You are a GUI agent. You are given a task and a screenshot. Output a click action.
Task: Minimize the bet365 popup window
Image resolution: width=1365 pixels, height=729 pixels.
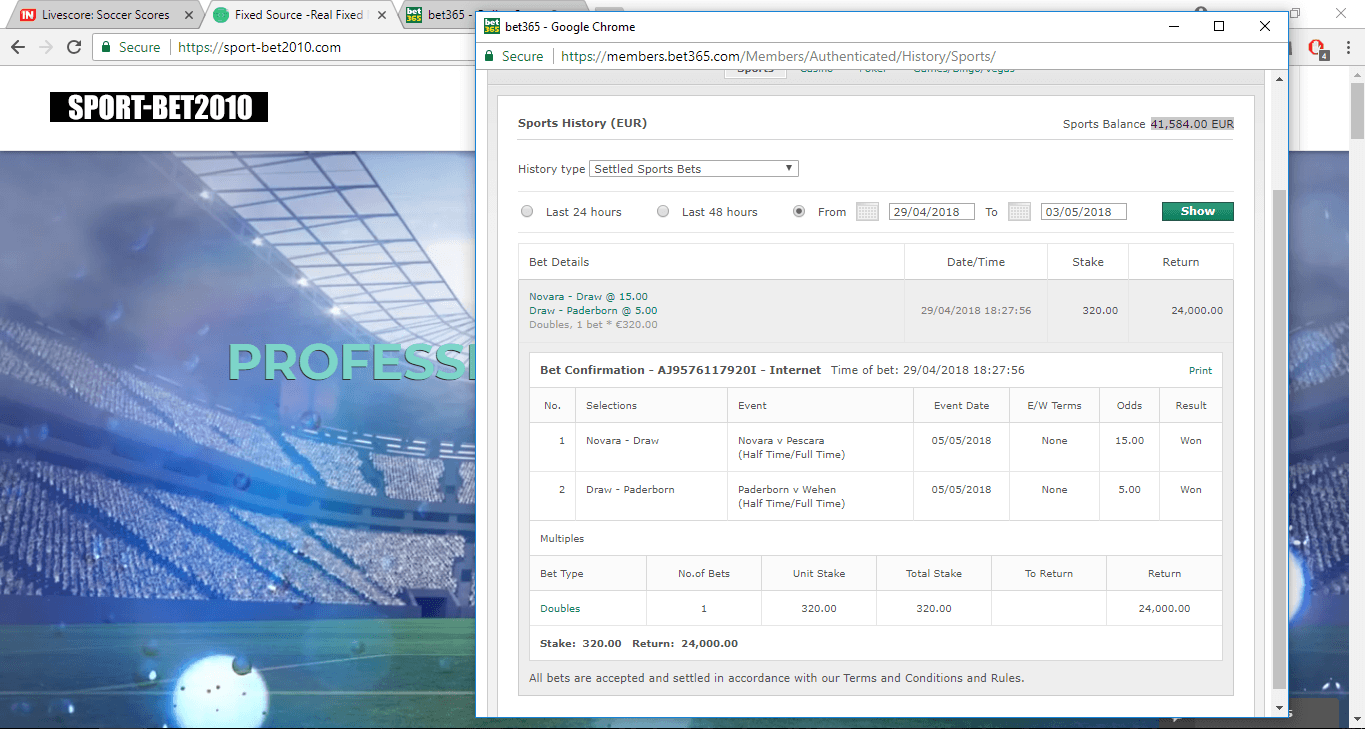tap(1173, 27)
